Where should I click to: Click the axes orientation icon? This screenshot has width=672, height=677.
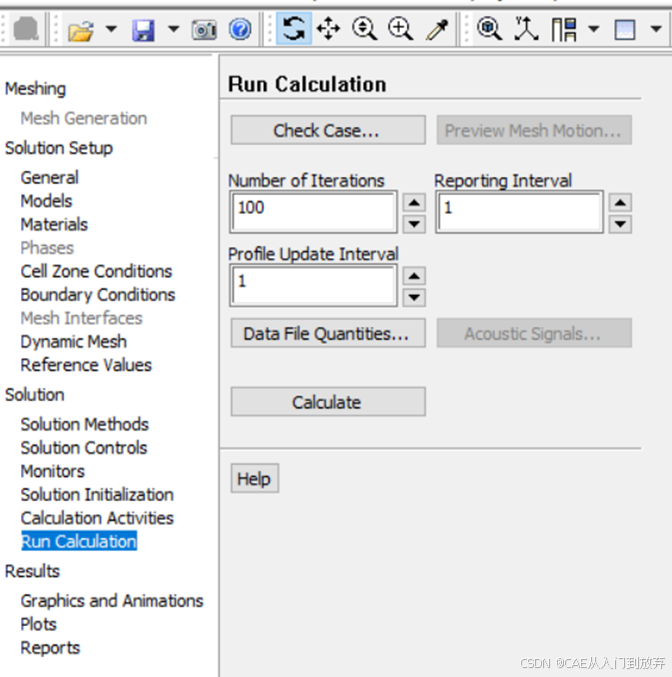click(526, 29)
